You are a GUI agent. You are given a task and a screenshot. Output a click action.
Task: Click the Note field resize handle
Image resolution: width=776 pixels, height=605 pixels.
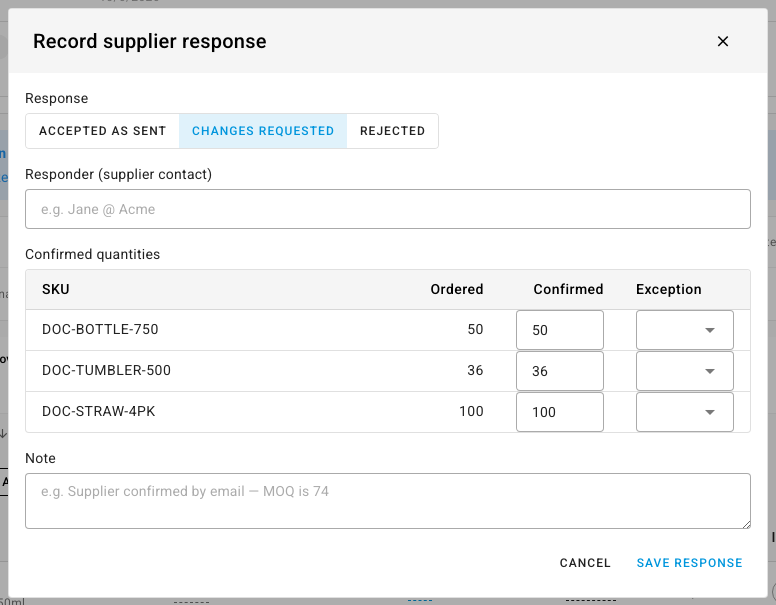(746, 524)
